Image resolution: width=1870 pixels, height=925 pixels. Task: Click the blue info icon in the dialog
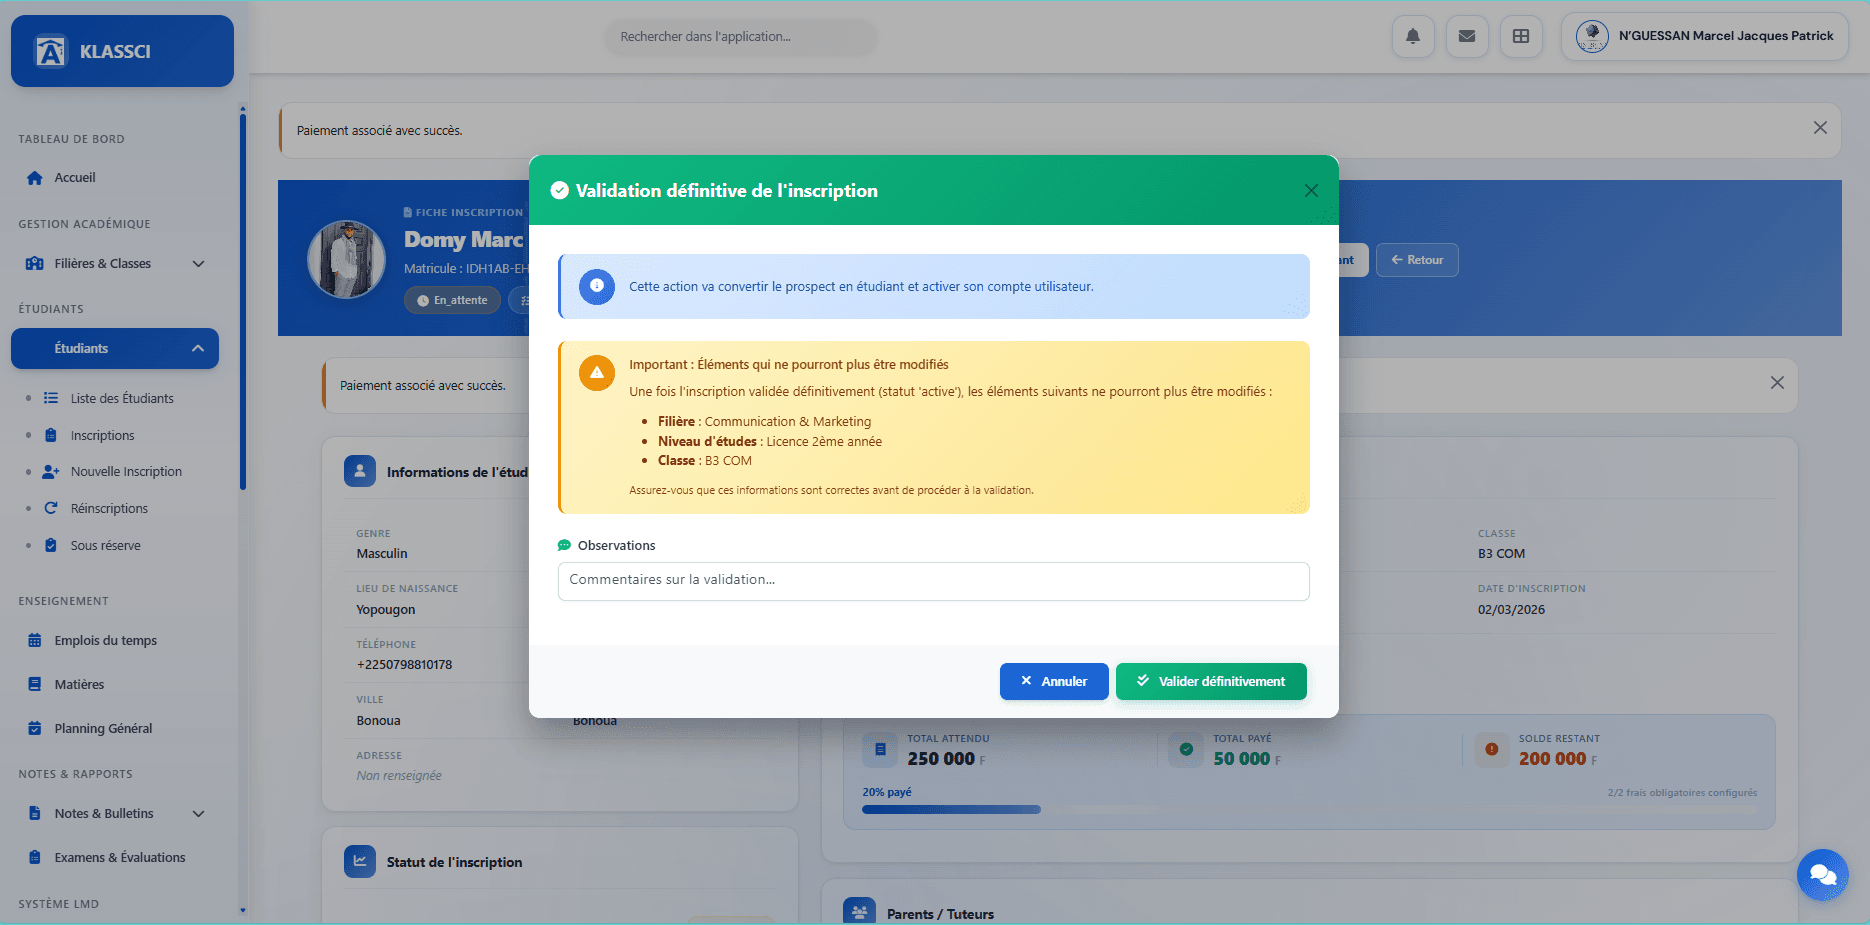597,286
